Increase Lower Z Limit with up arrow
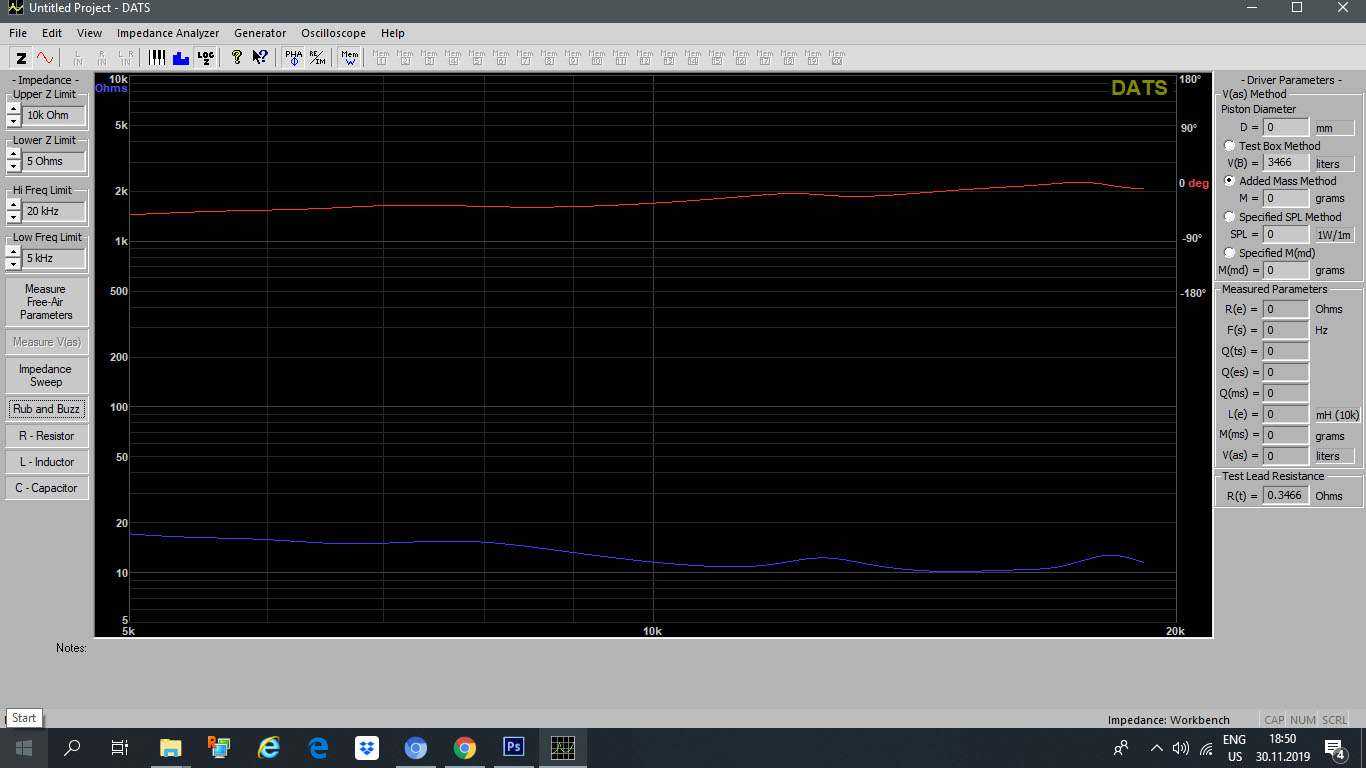1366x768 pixels. tap(13, 155)
